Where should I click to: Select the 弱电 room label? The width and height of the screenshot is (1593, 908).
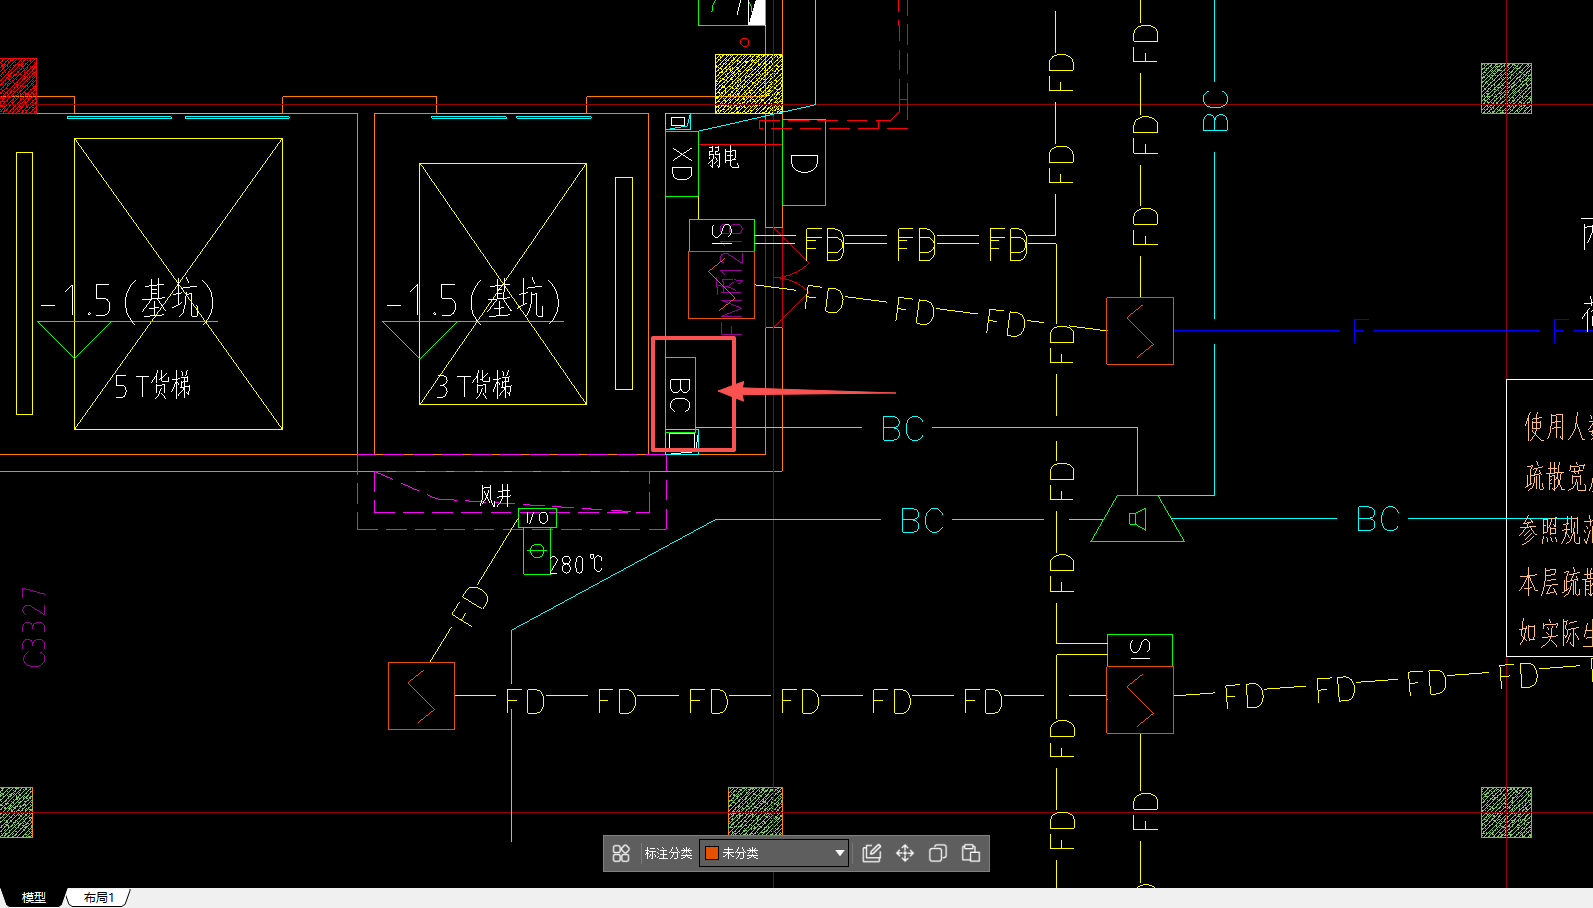click(x=723, y=157)
